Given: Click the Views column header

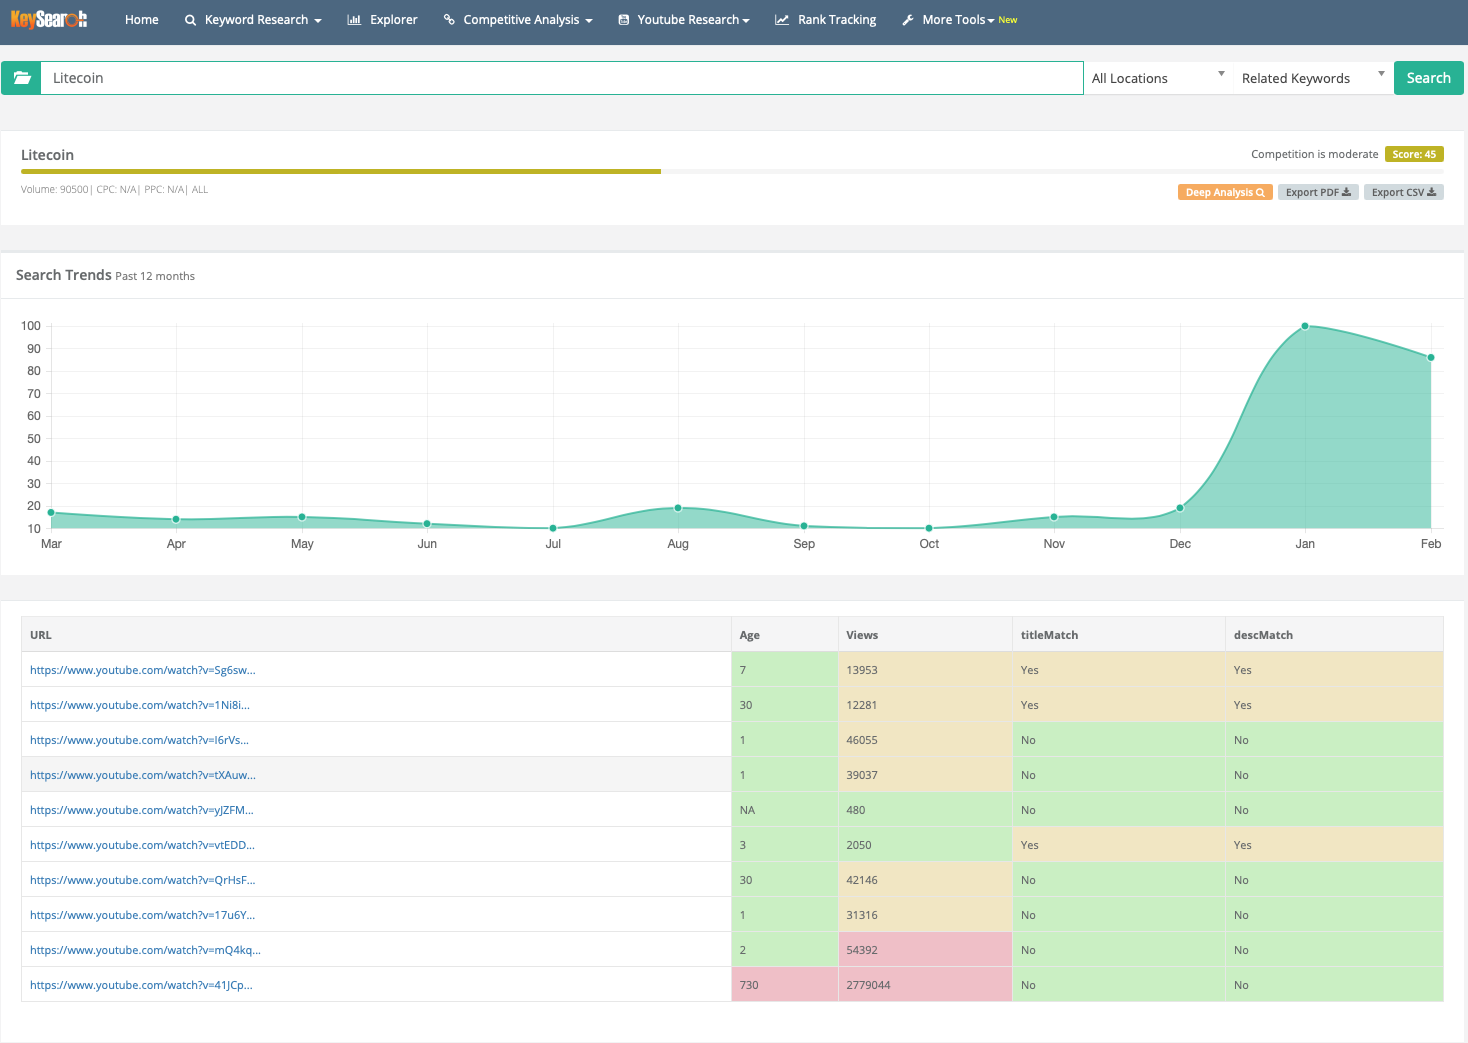Looking at the screenshot, I should point(925,635).
